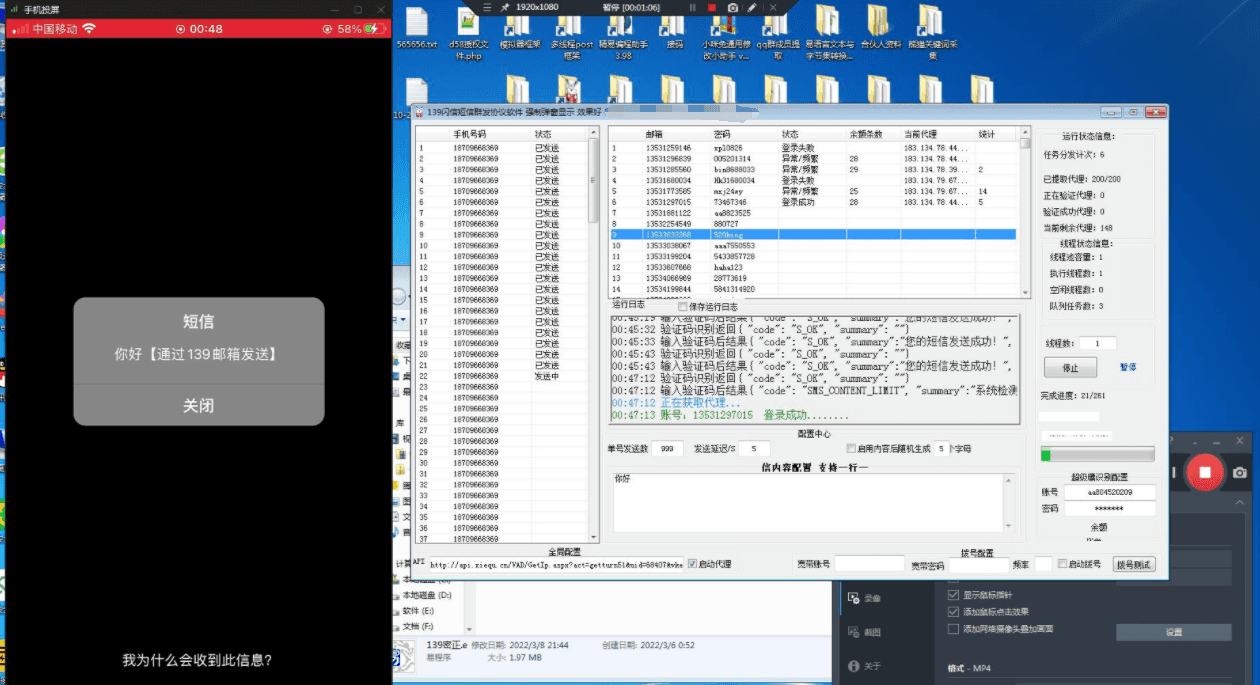Click the 线程数 input field

[1098, 343]
